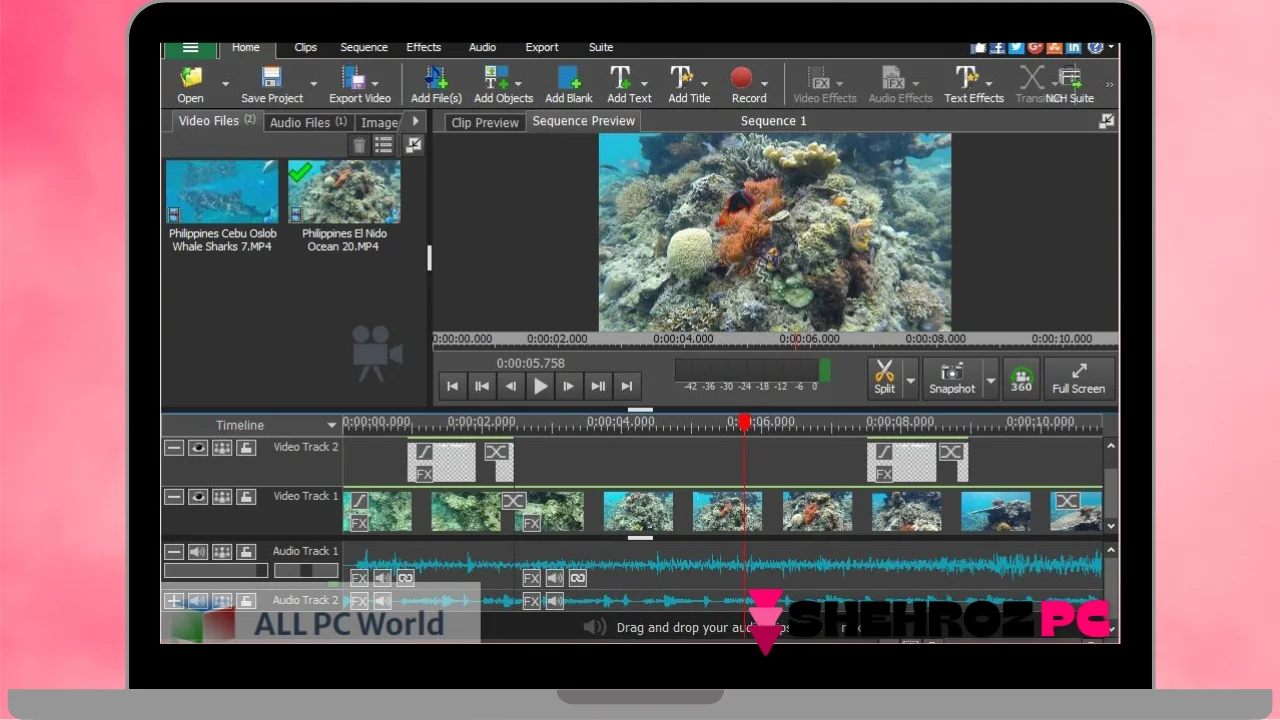Click the link icon on first Audio Track 1 clip
The width and height of the screenshot is (1280, 720).
click(x=405, y=578)
